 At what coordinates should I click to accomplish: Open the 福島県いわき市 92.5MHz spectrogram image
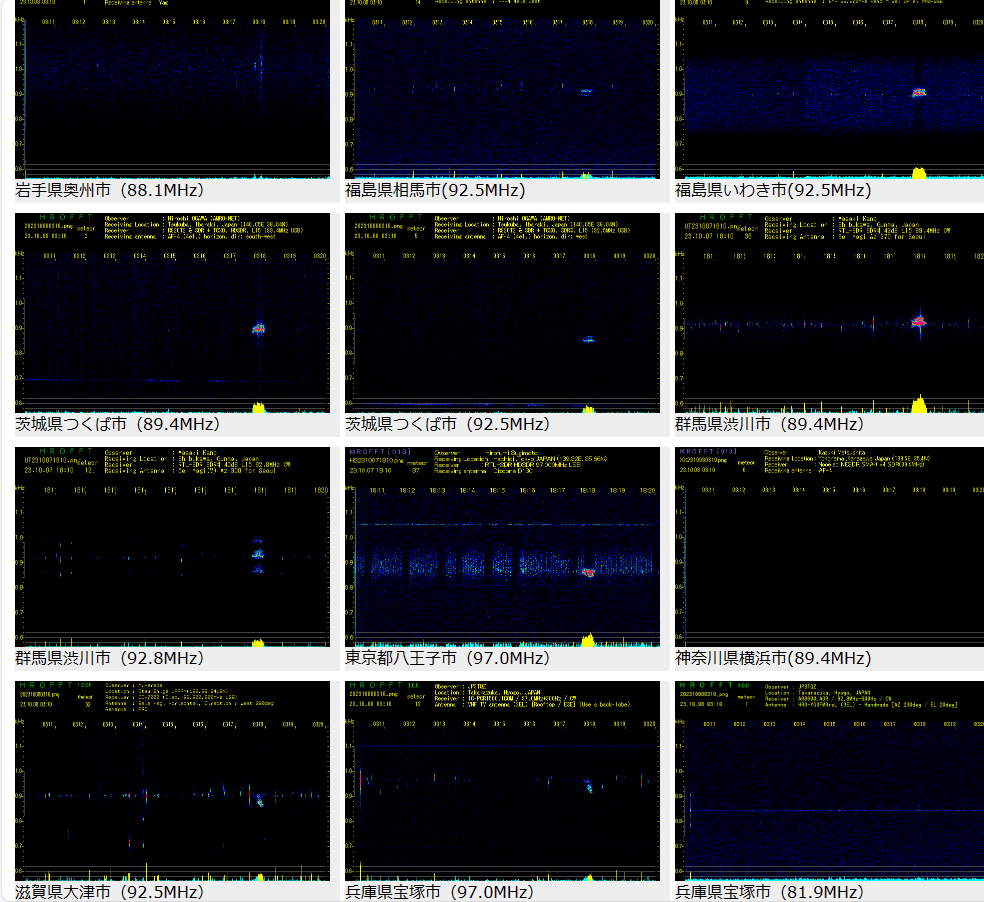coord(830,90)
